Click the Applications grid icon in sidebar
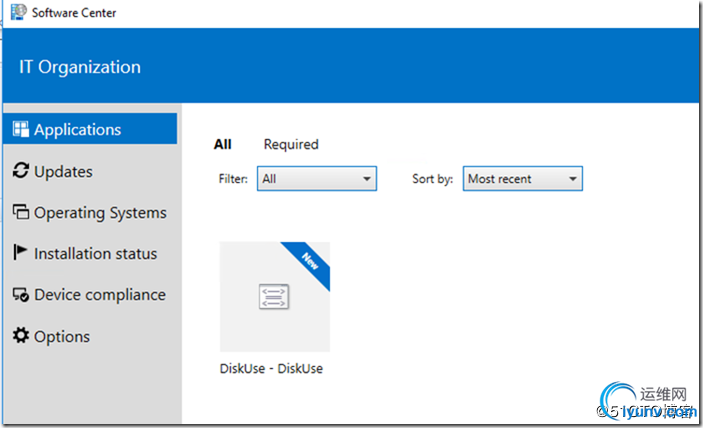This screenshot has height=428, width=703. [x=20, y=129]
